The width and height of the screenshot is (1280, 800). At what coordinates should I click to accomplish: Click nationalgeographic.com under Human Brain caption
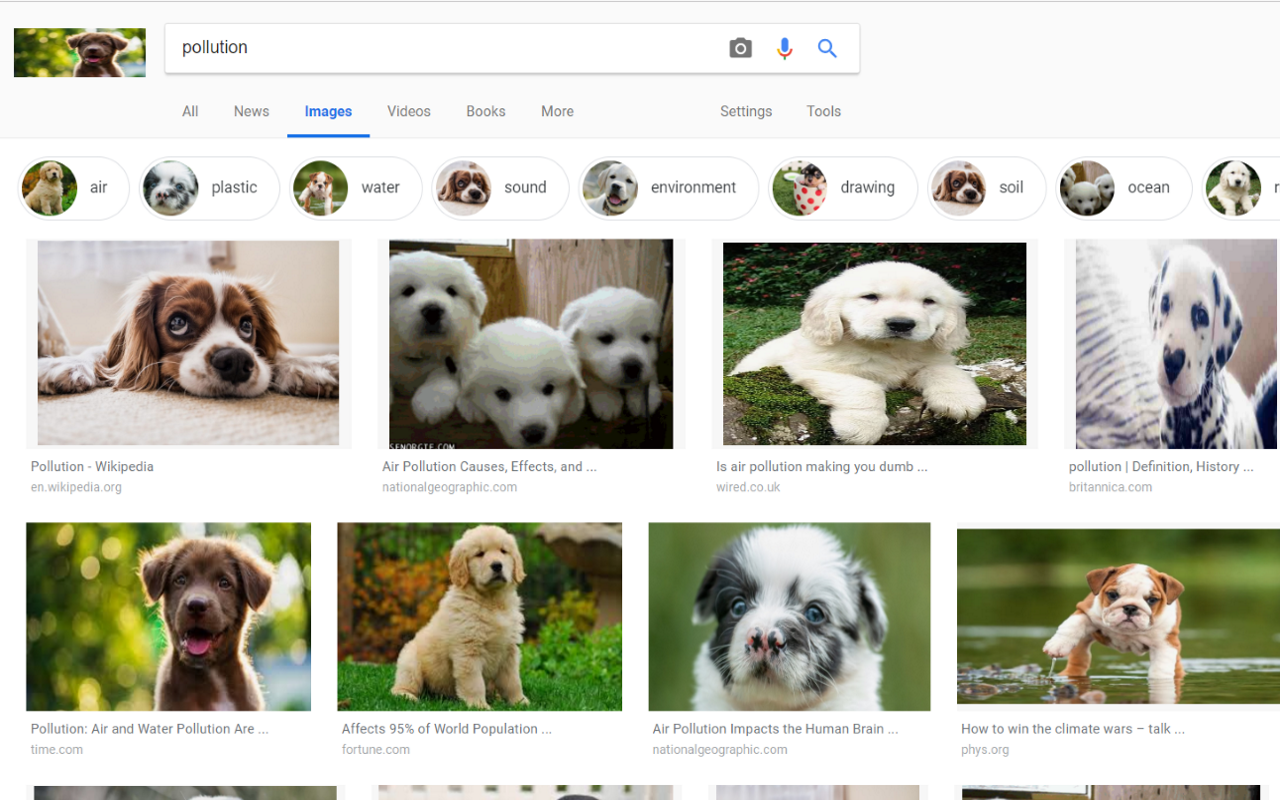click(720, 750)
